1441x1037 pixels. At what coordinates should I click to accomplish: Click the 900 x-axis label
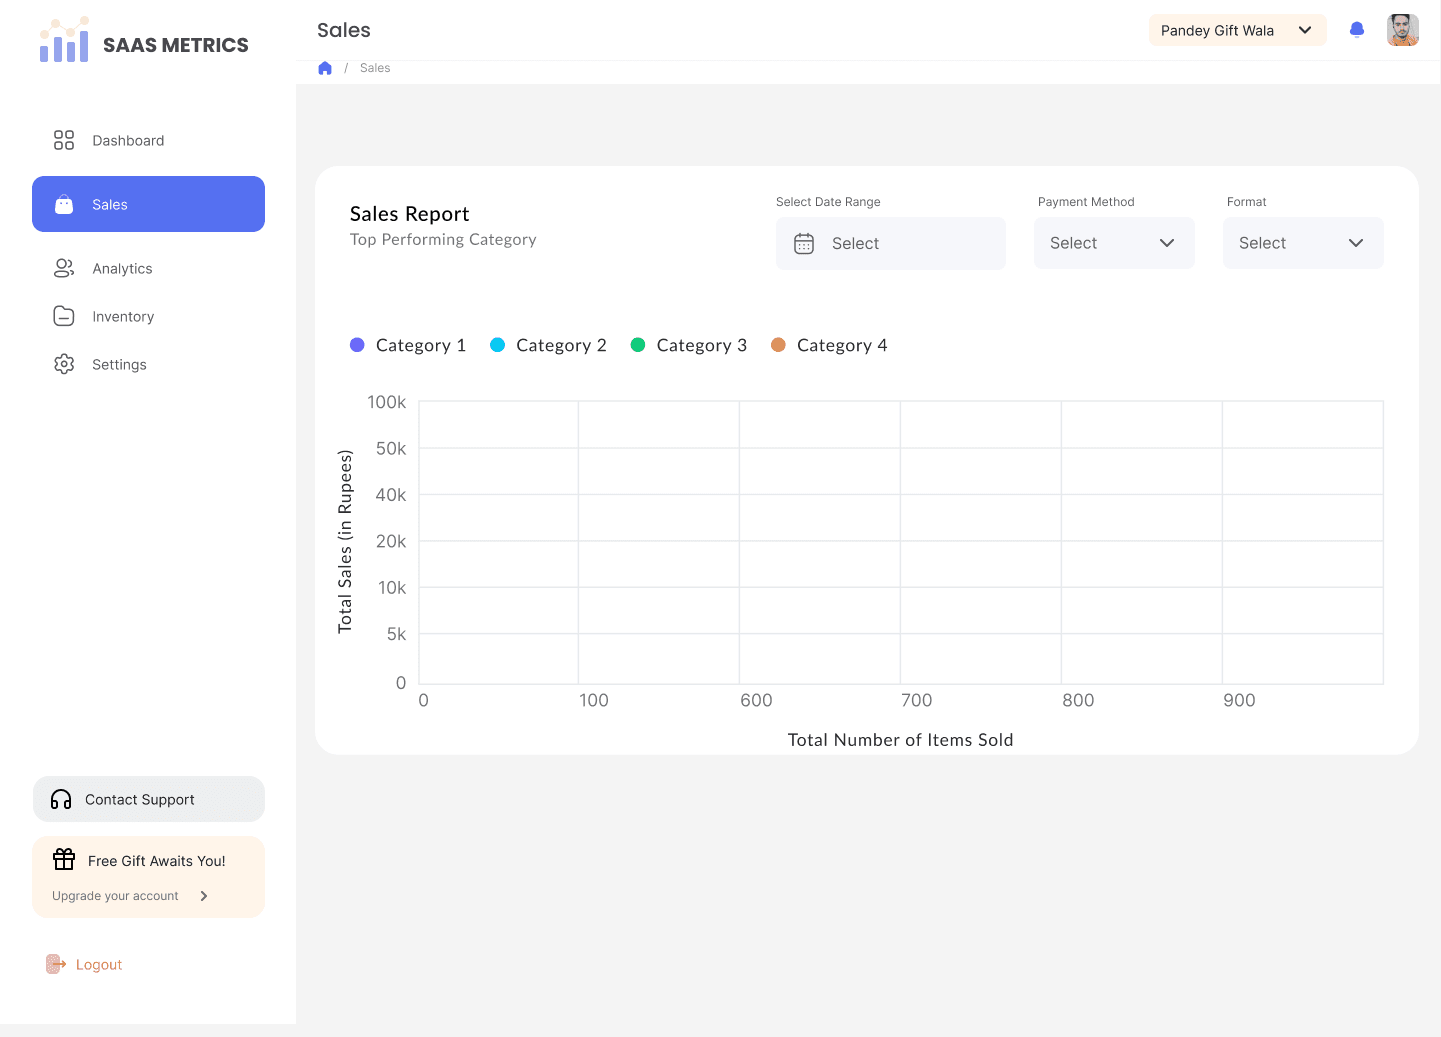click(1239, 701)
